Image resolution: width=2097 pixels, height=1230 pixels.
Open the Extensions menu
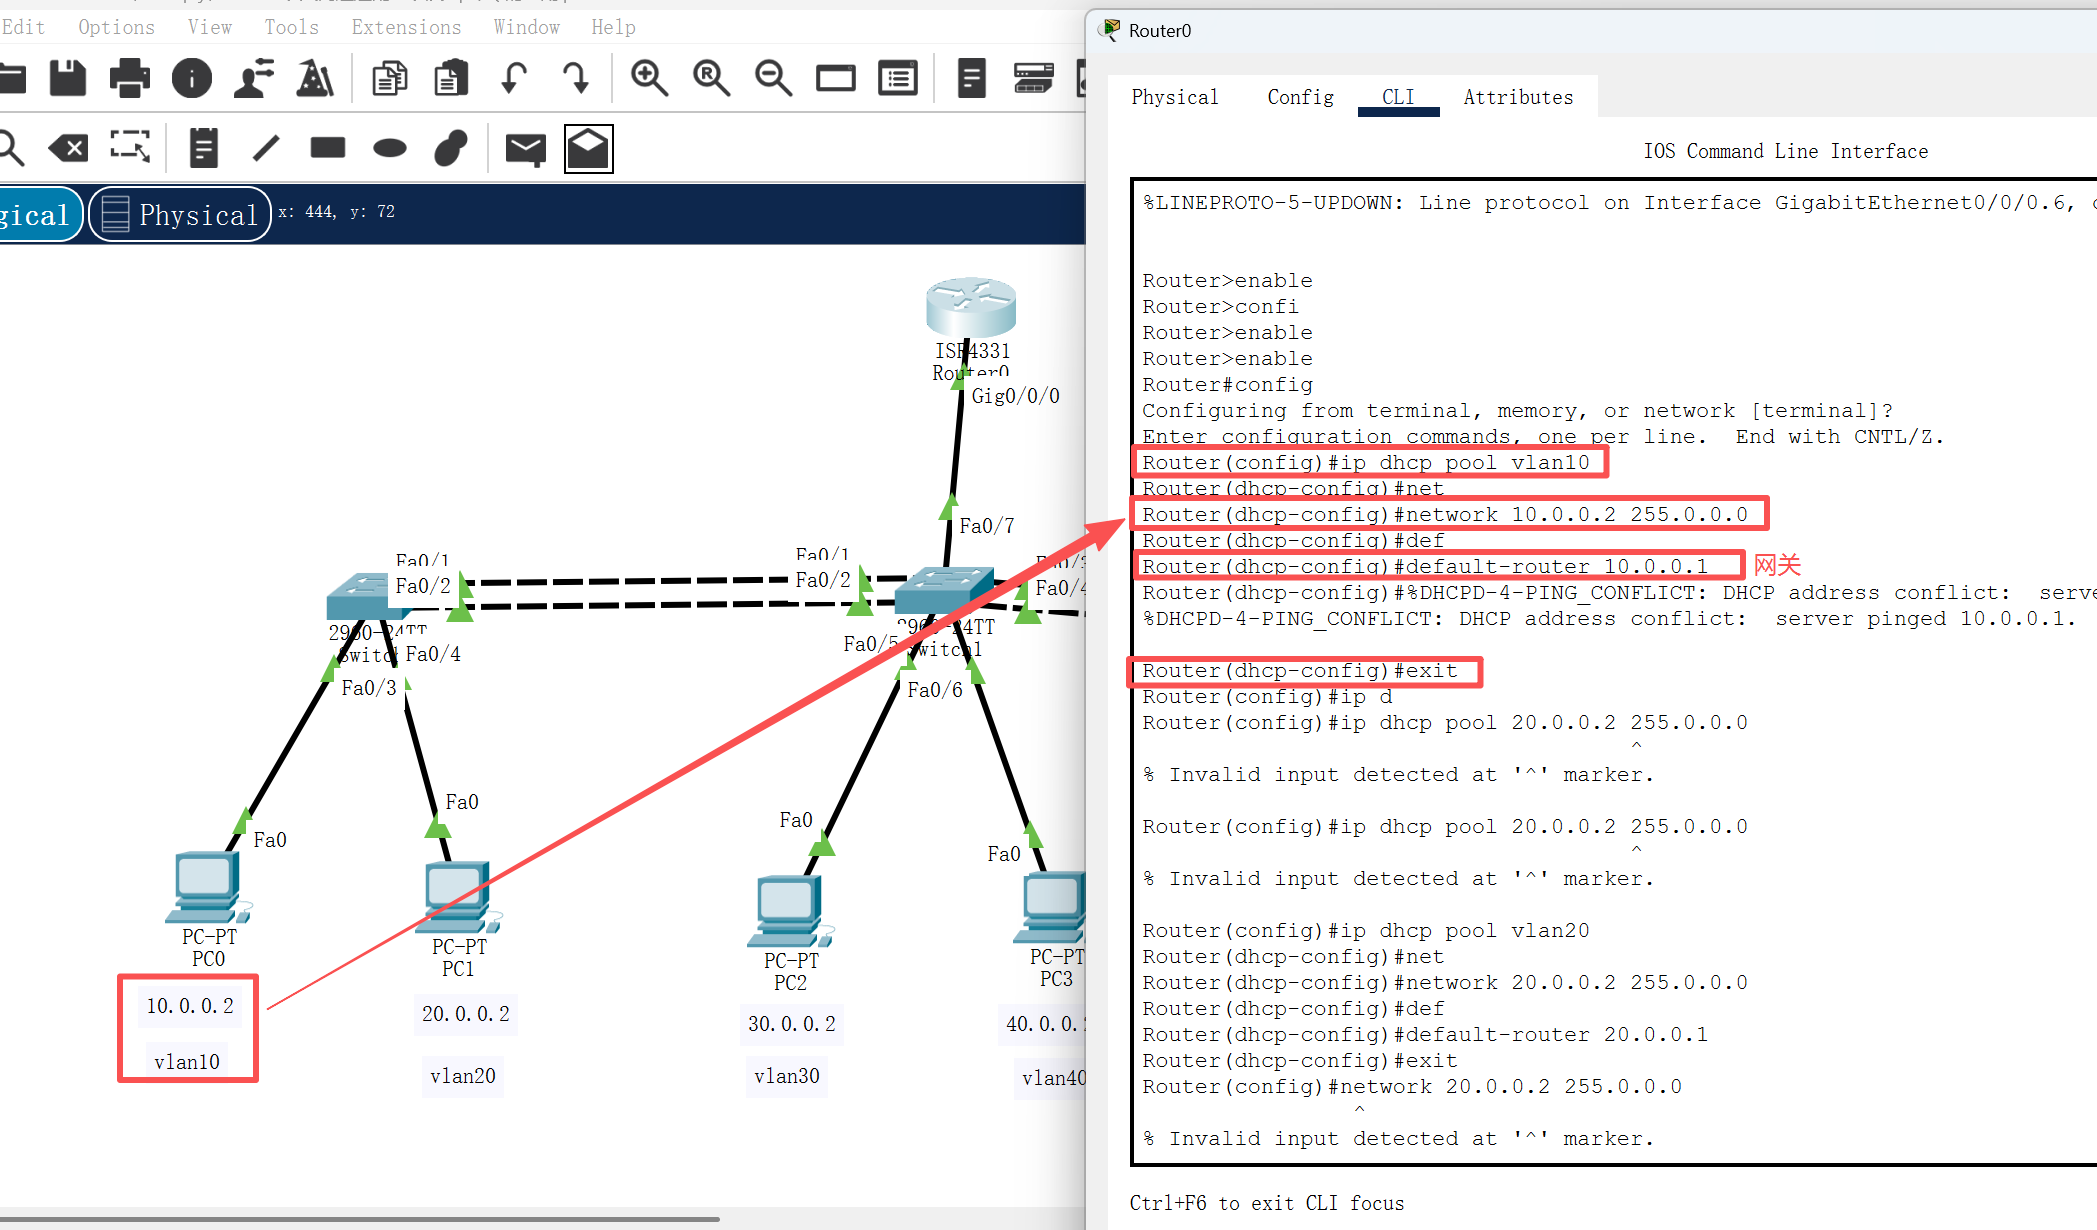click(x=406, y=27)
